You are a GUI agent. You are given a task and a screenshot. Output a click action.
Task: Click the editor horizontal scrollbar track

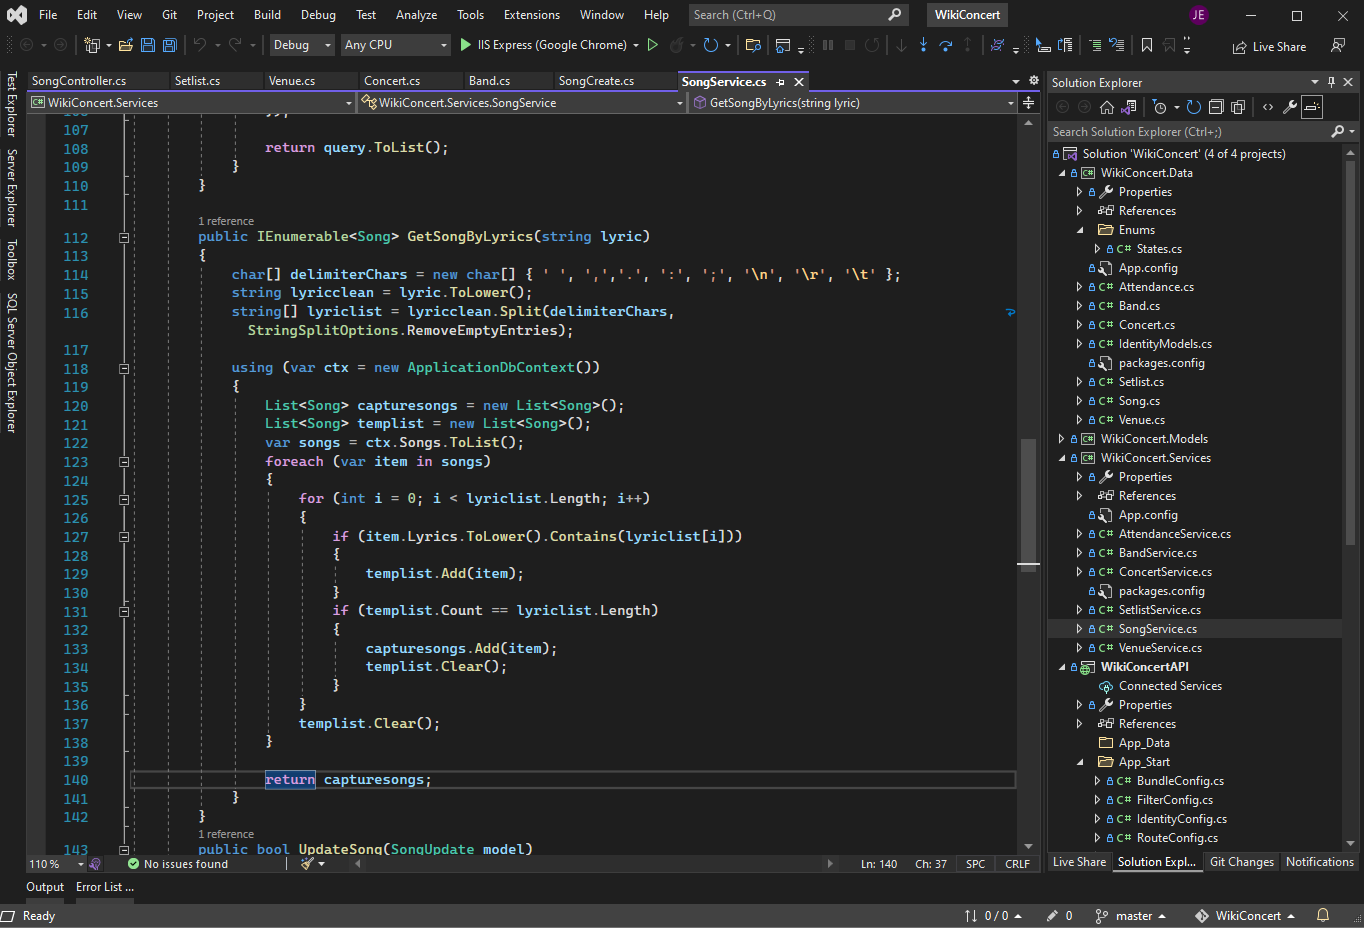[593, 864]
